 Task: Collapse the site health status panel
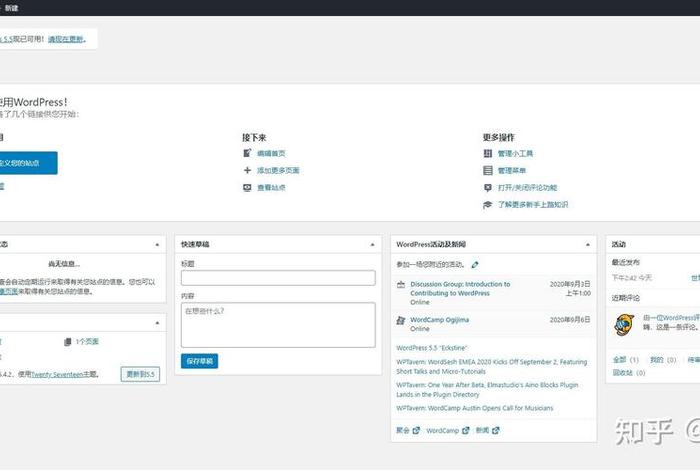pos(157,245)
